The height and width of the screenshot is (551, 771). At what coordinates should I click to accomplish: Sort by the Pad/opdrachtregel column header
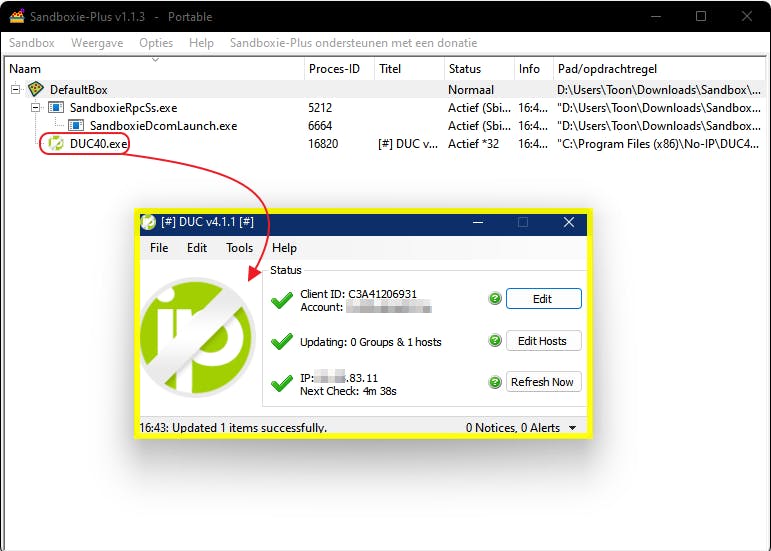pyautogui.click(x=659, y=69)
